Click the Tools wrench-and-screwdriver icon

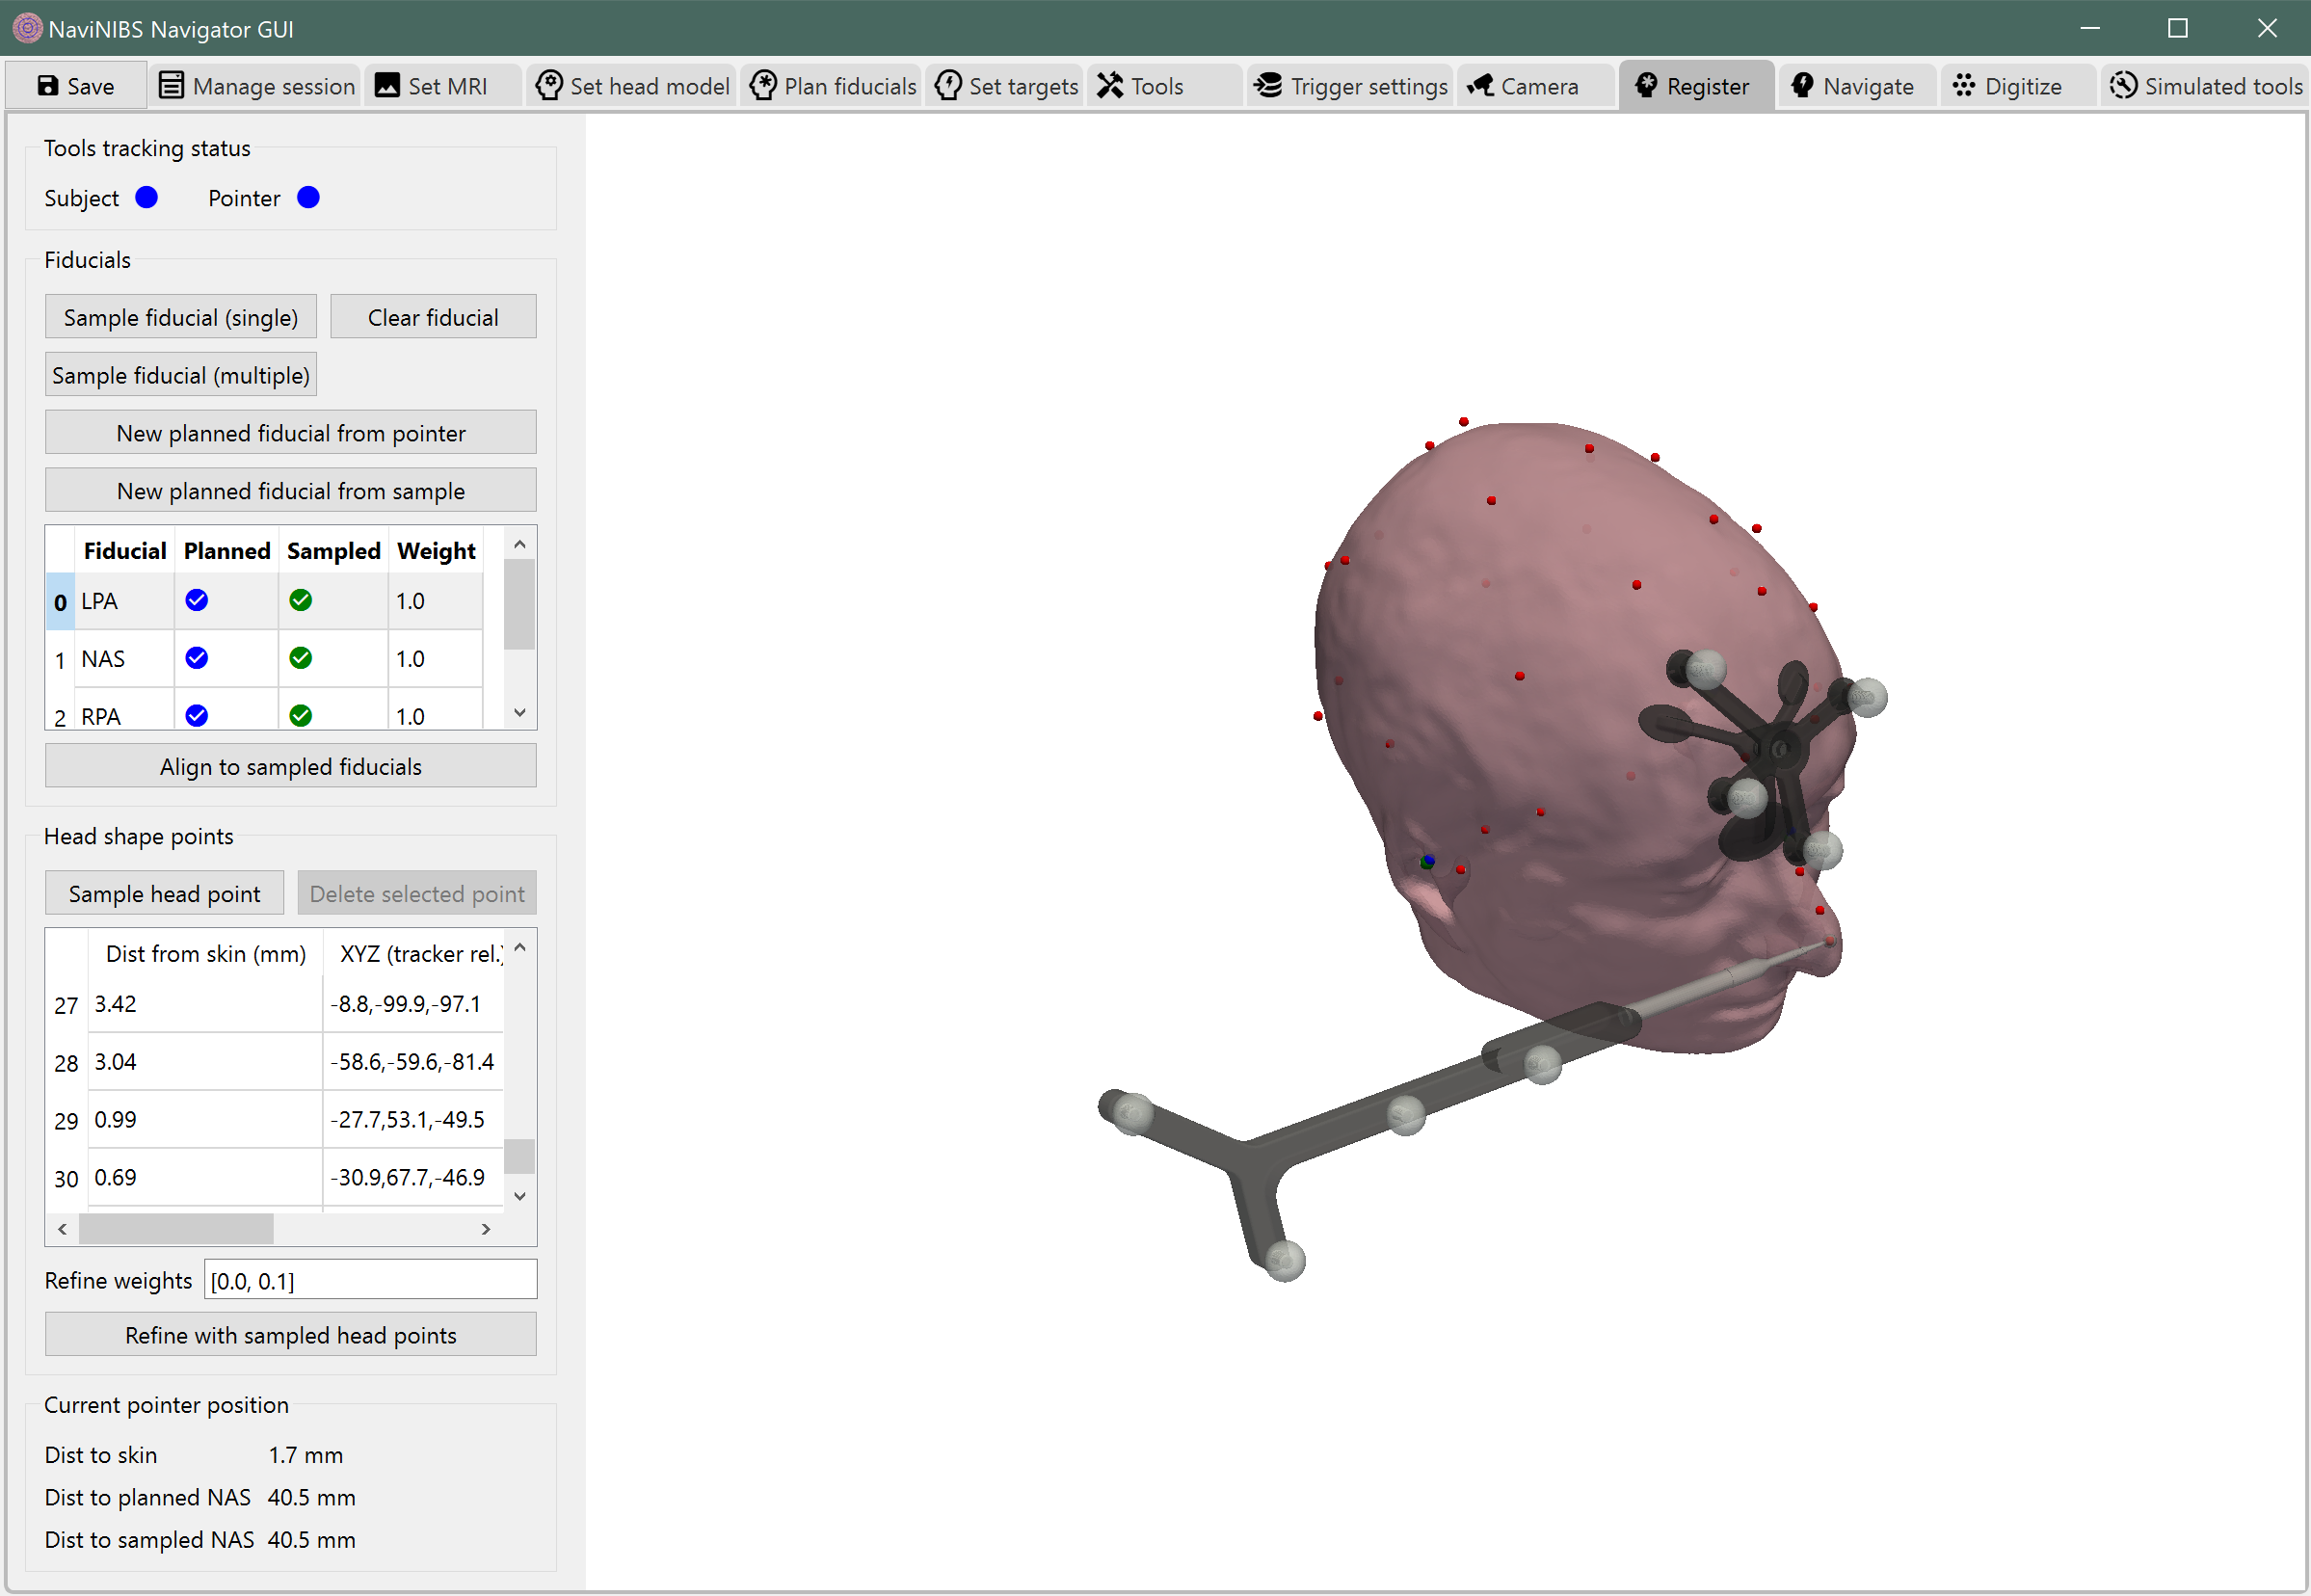point(1110,86)
